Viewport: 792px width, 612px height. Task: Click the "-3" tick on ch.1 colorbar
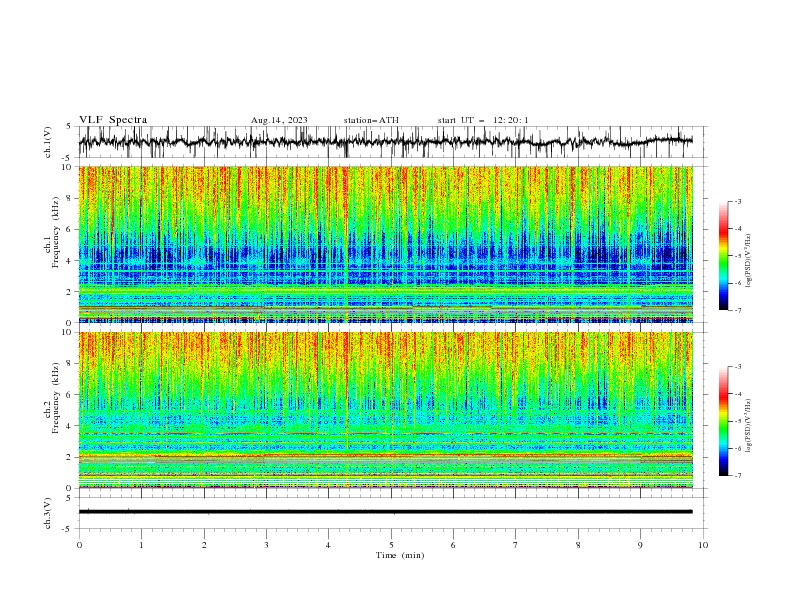tap(738, 201)
